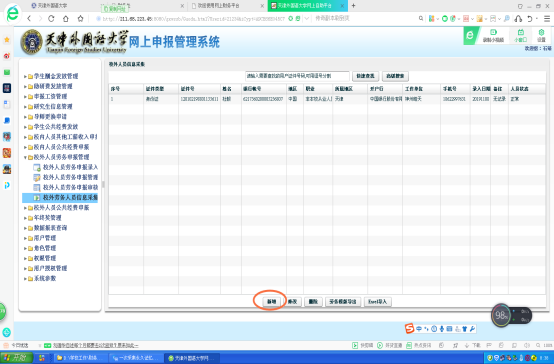Open 热点资讯 in the browser status bar
This screenshot has height=364, width=554.
tap(419, 345)
